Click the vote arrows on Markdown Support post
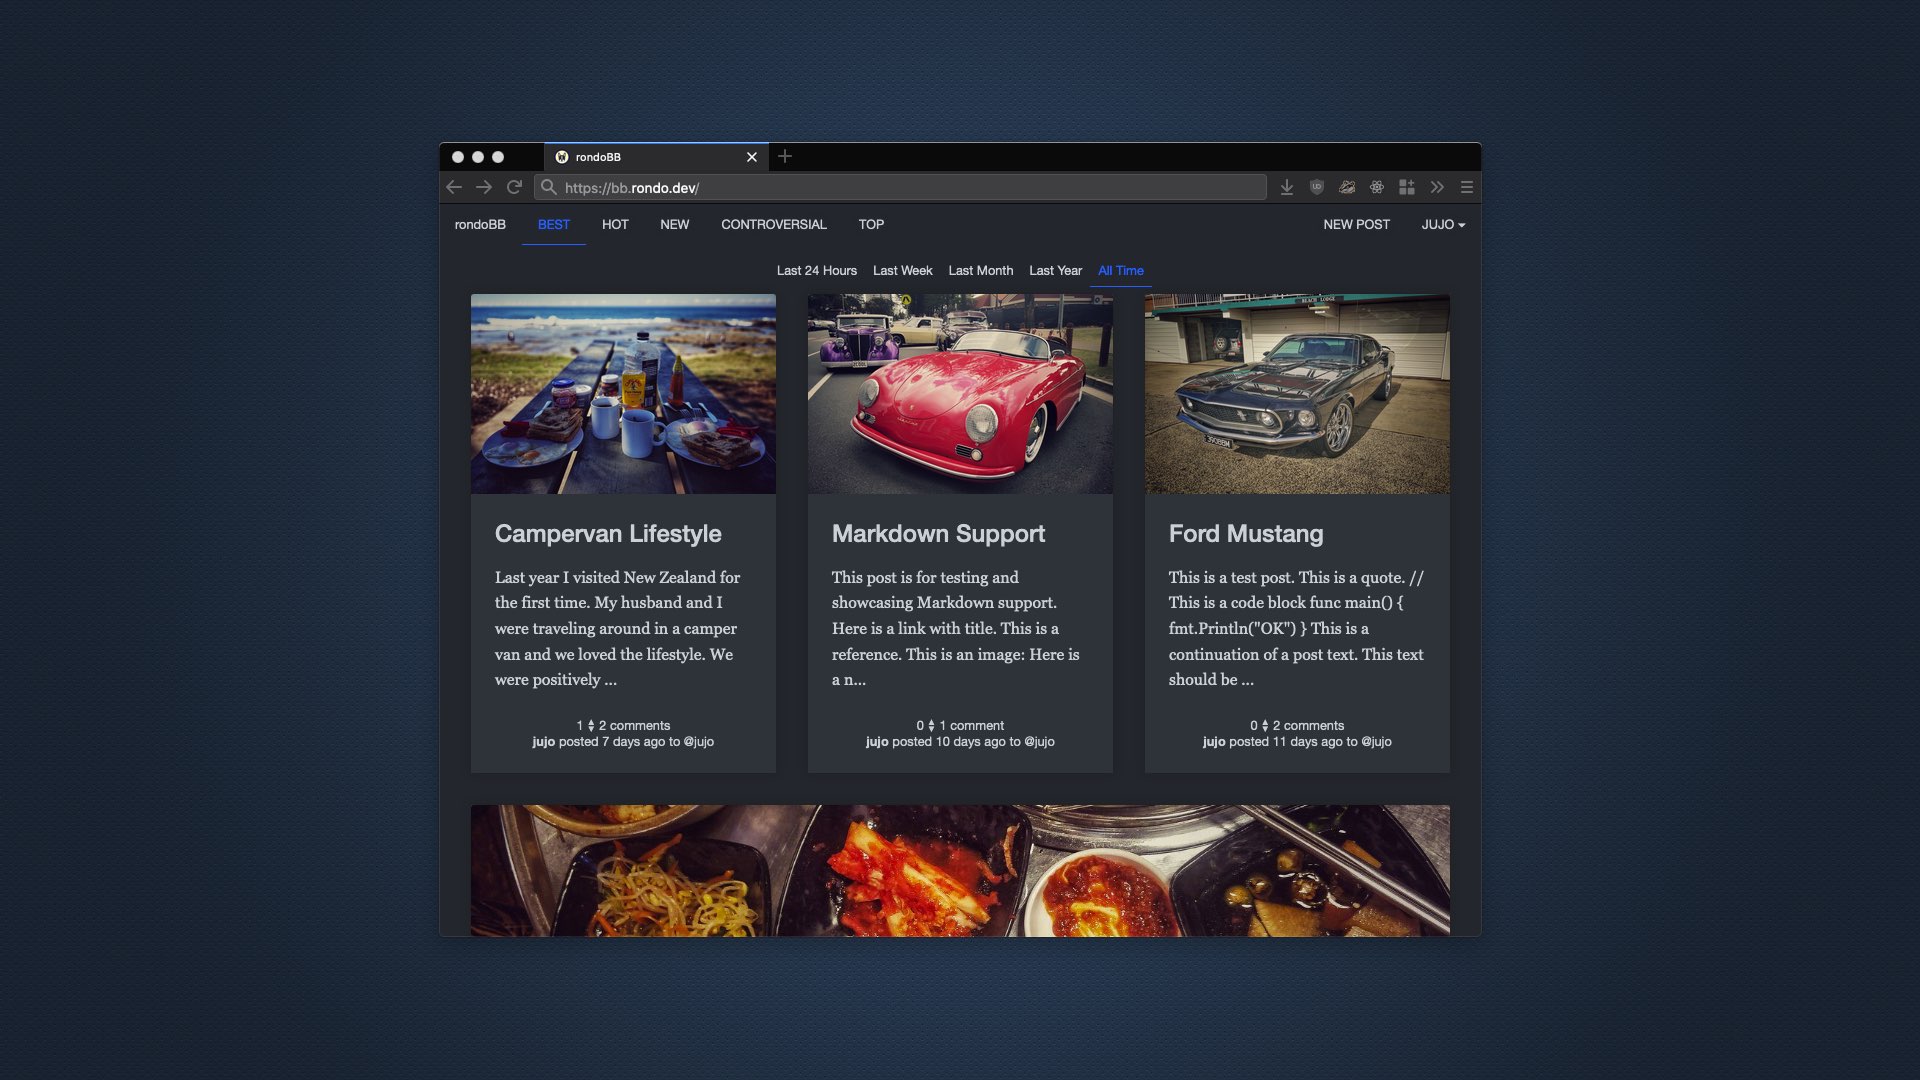Screen dimensions: 1920x1080 (x=931, y=726)
